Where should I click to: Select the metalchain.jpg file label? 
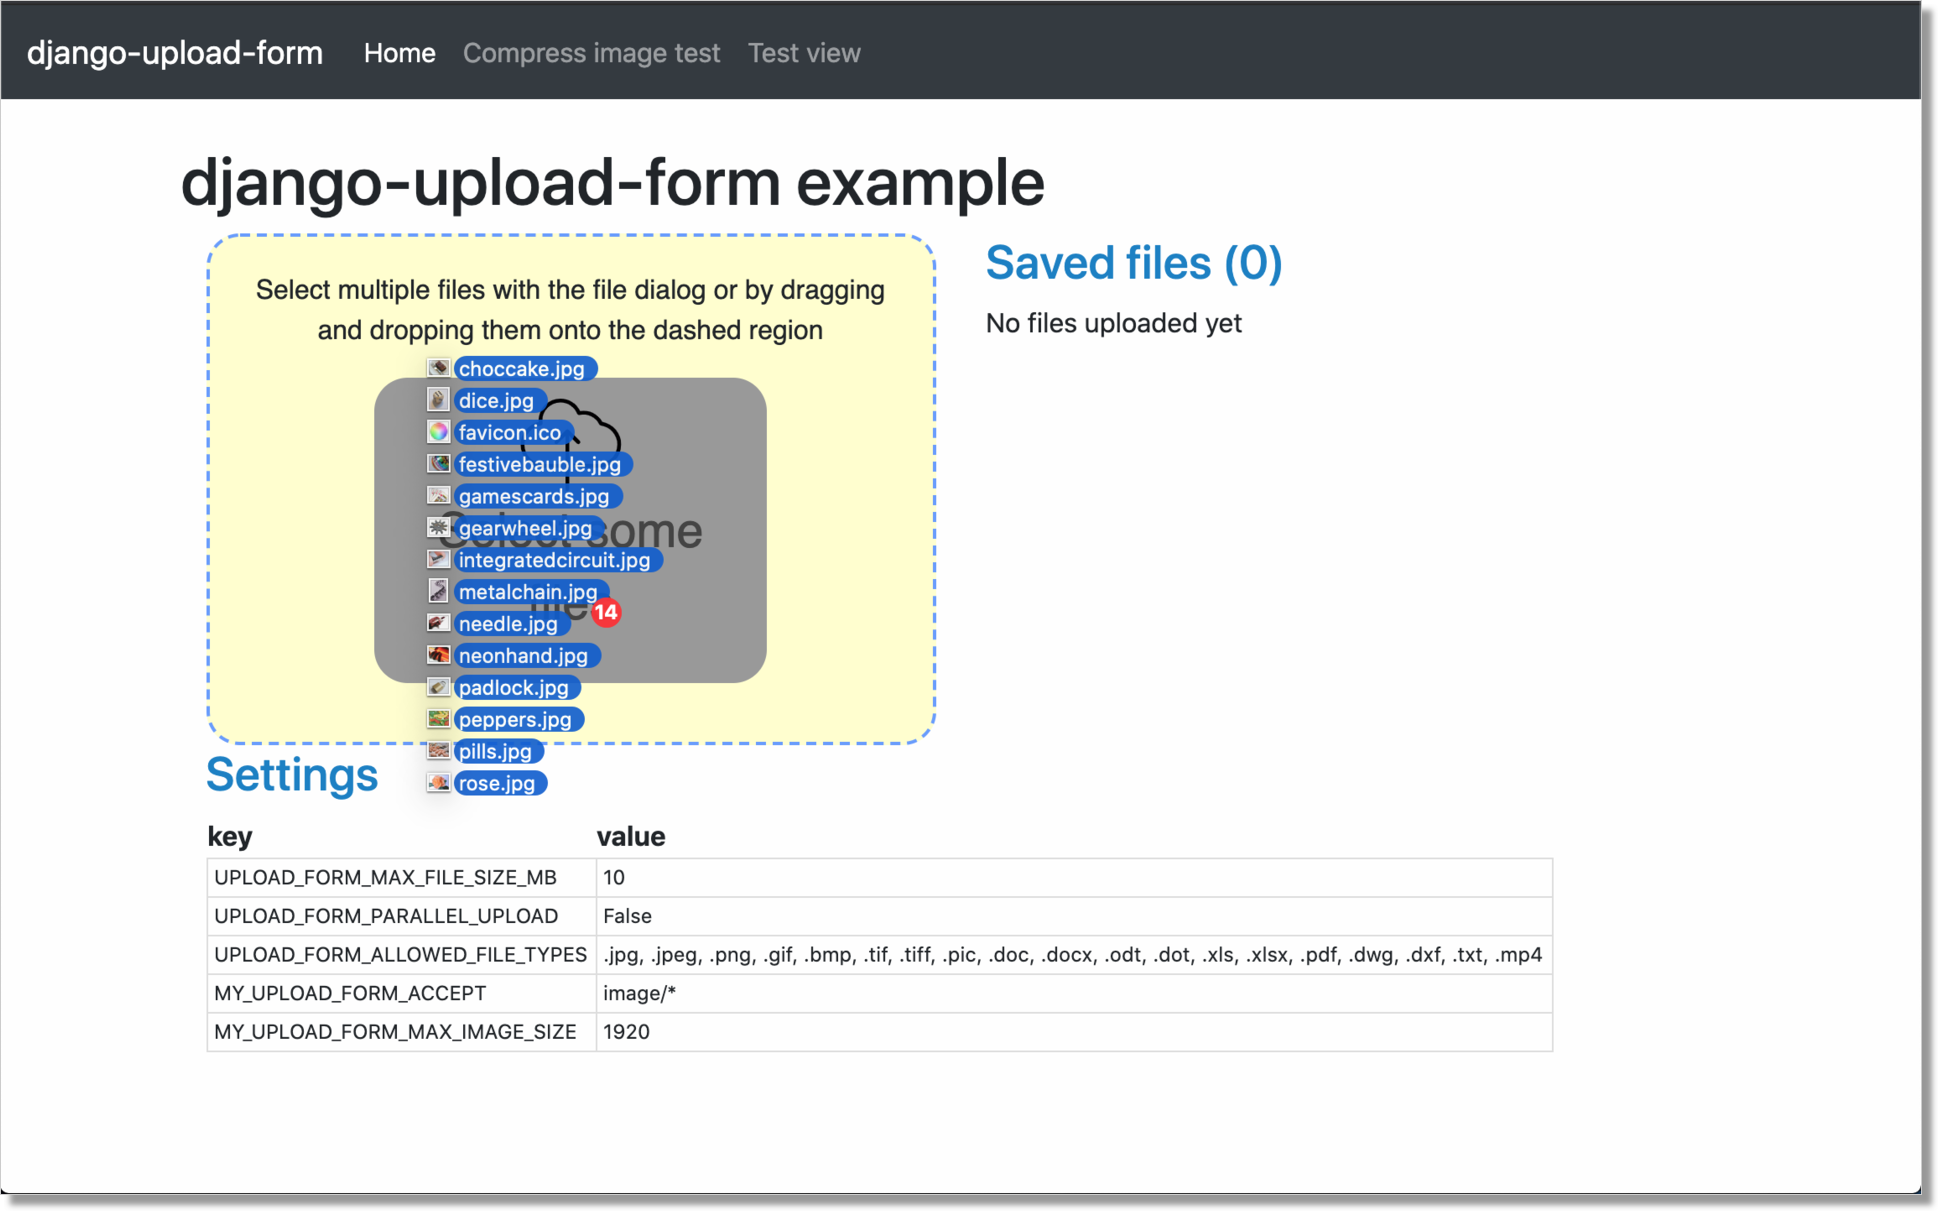click(x=527, y=592)
